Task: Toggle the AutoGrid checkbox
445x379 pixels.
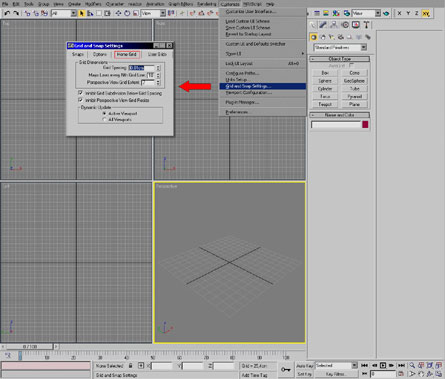Action: [351, 65]
